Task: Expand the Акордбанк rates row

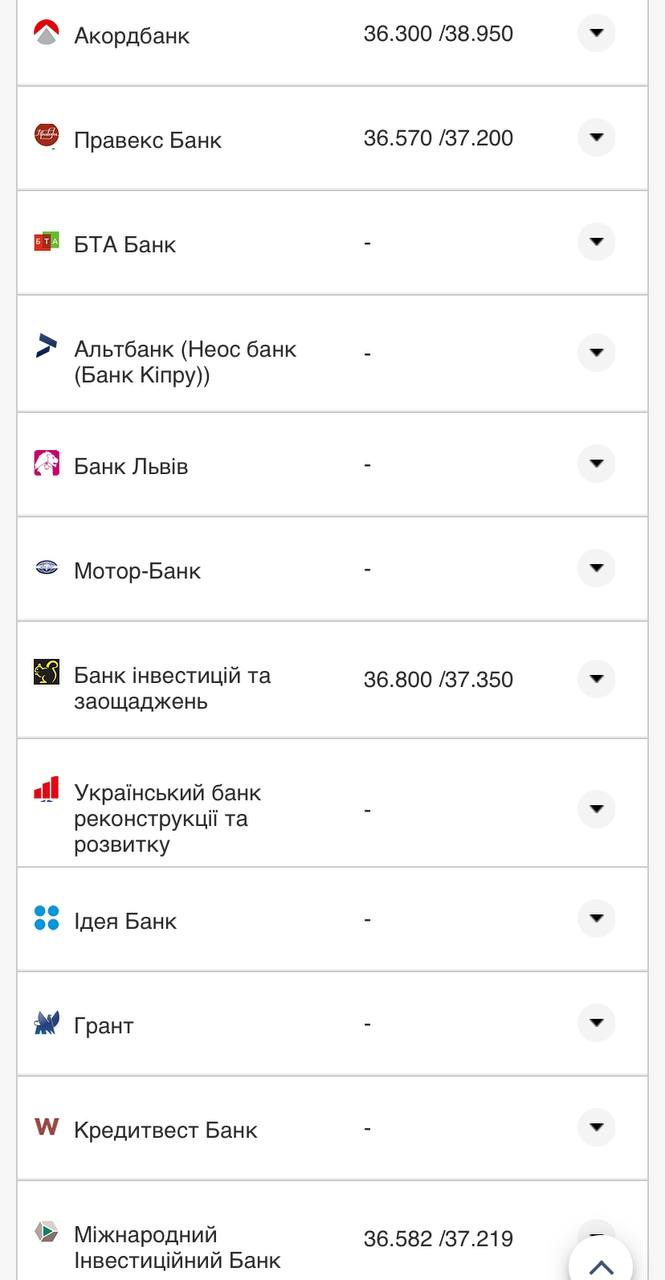Action: (x=596, y=33)
